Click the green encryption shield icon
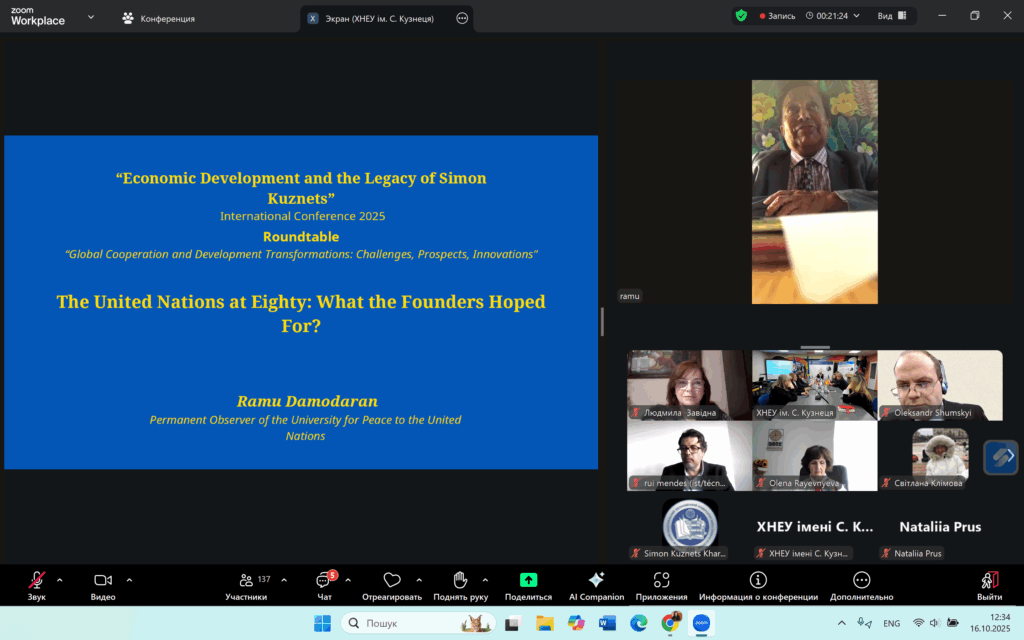 click(x=741, y=16)
